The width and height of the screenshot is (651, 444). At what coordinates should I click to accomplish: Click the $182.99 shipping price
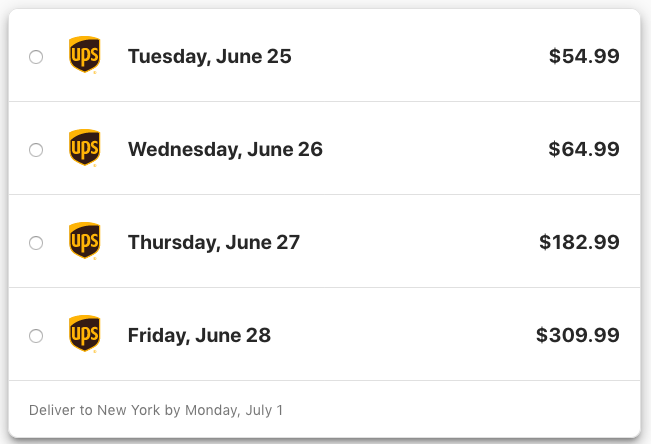579,243
